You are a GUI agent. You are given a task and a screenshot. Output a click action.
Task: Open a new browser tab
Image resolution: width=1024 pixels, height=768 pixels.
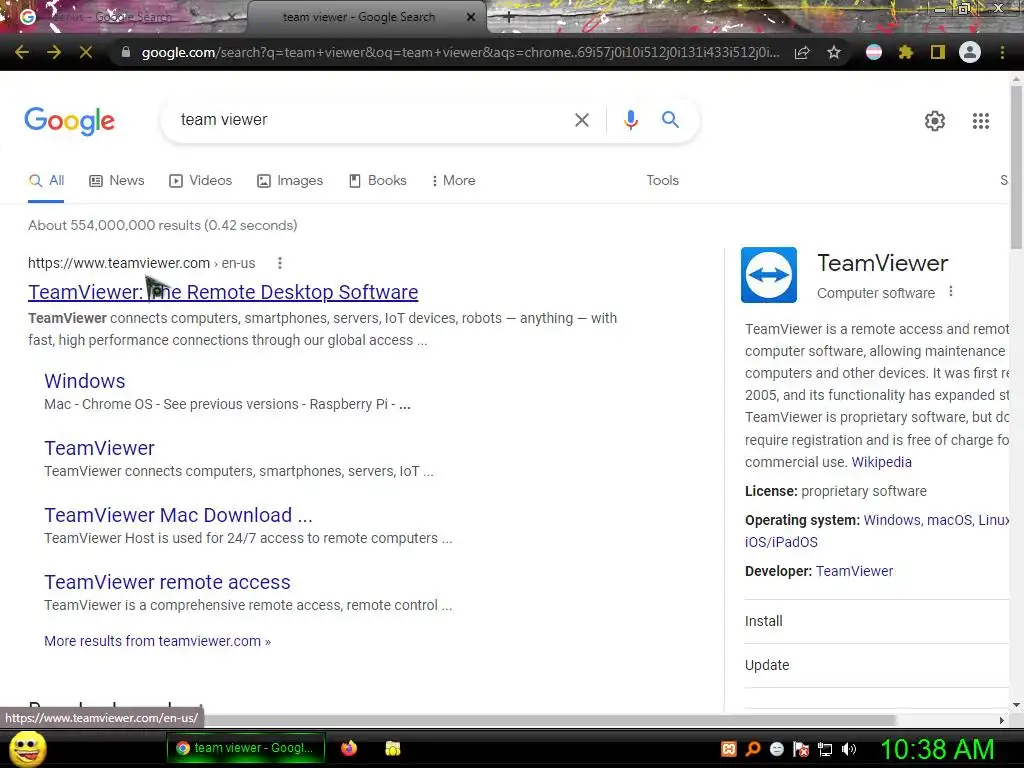click(509, 18)
